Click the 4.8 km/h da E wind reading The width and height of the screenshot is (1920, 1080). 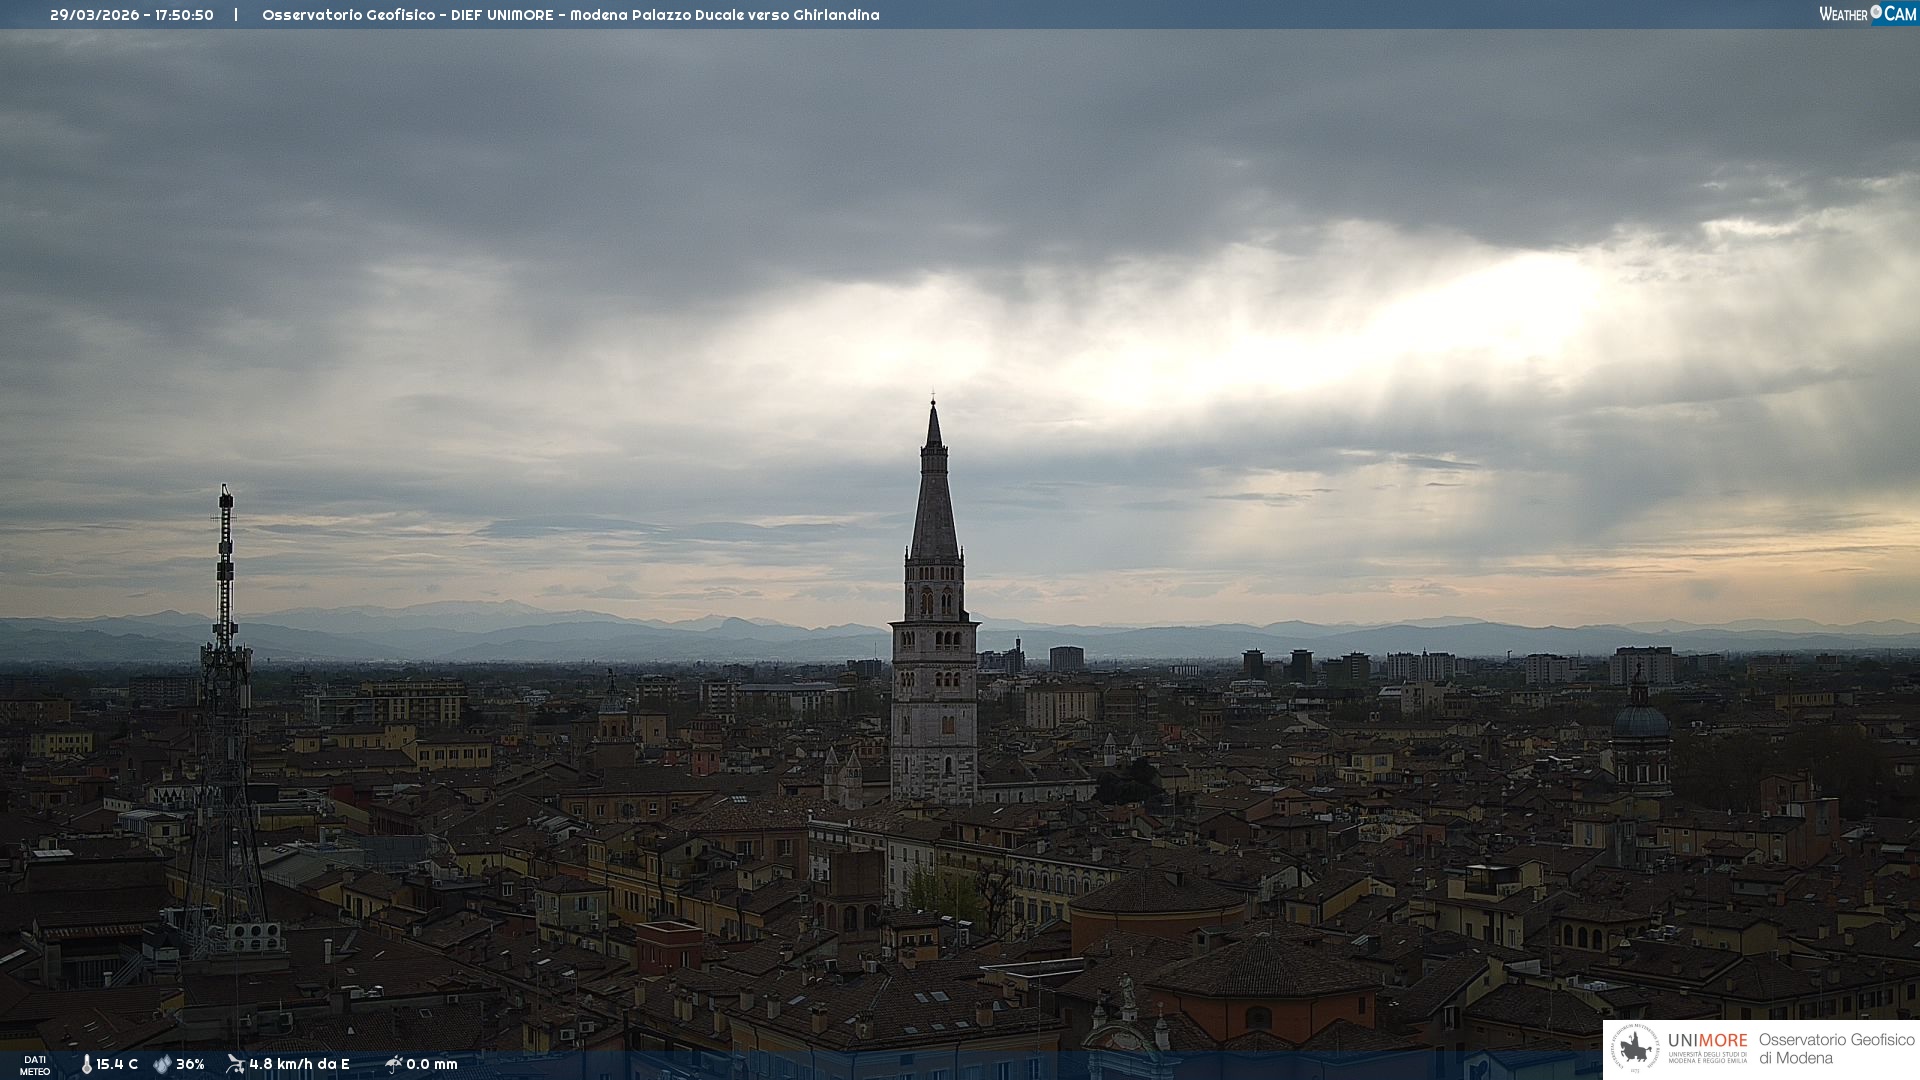pyautogui.click(x=299, y=1064)
